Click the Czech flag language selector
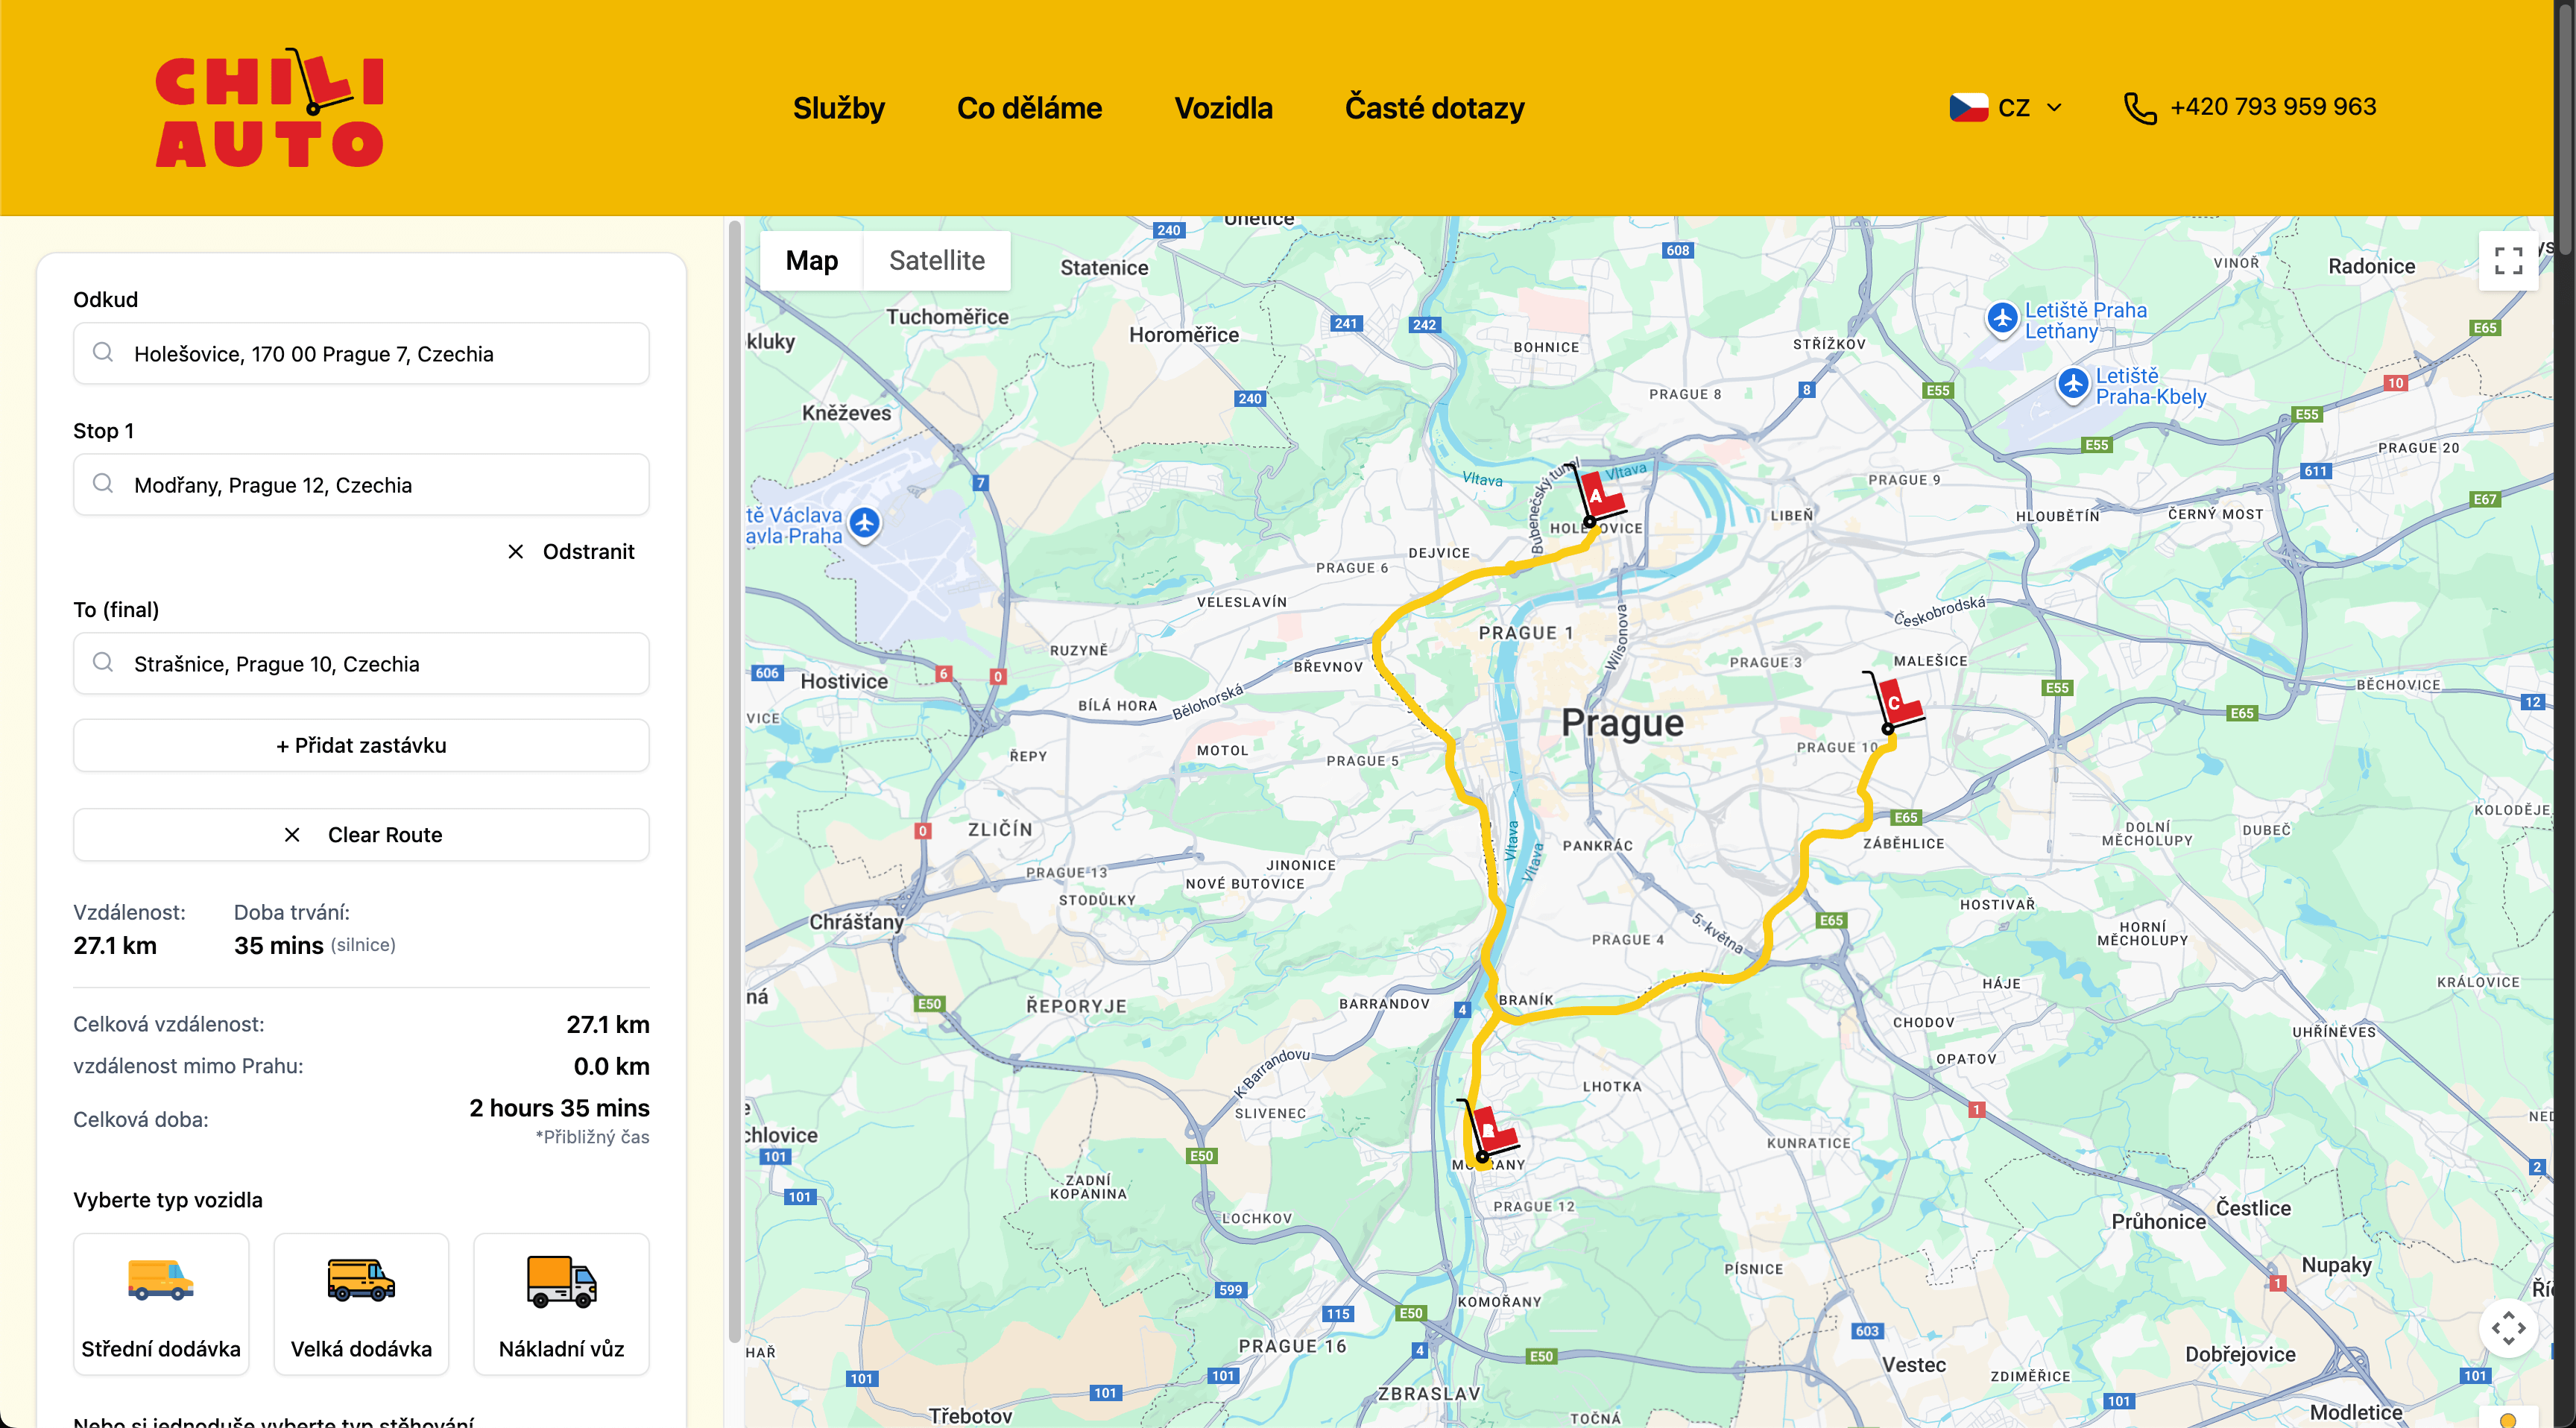Viewport: 2576px width, 1428px height. [x=1968, y=108]
